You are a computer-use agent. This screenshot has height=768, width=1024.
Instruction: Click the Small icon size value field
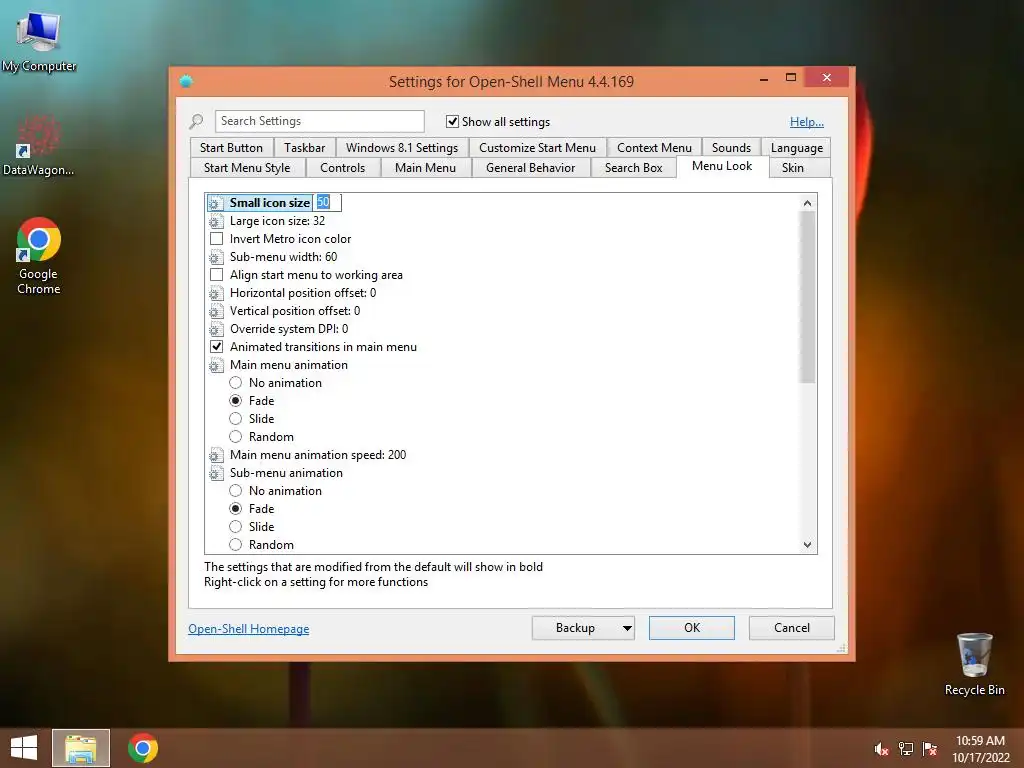click(x=327, y=202)
